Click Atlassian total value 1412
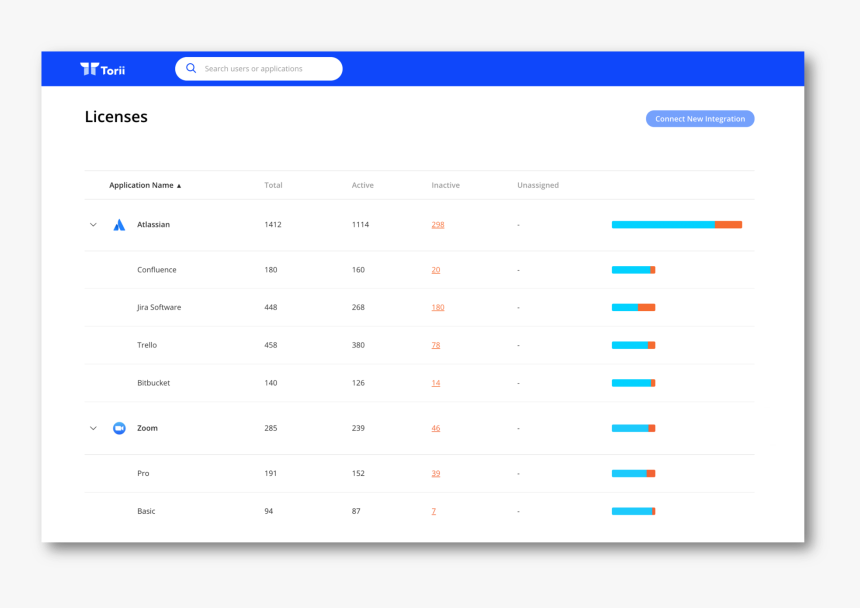The image size is (860, 608). (273, 225)
